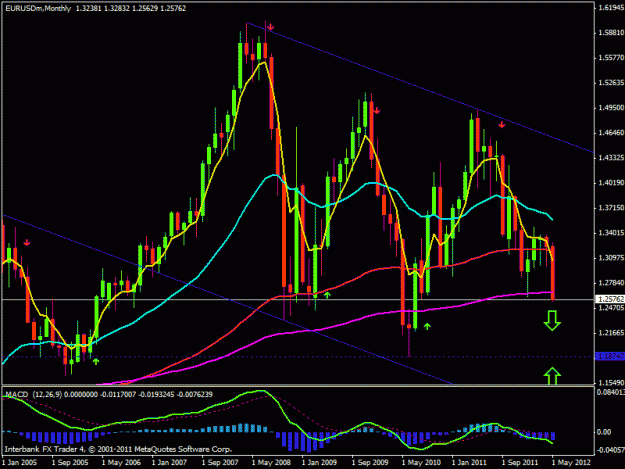The image size is (625, 469).
Task: Click the large hollow green up arrow
Action: [552, 376]
